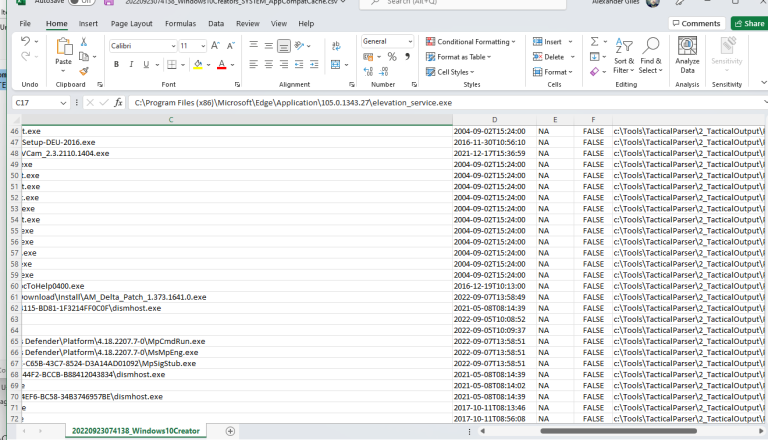
Task: Click the Borders icon
Action: point(171,64)
